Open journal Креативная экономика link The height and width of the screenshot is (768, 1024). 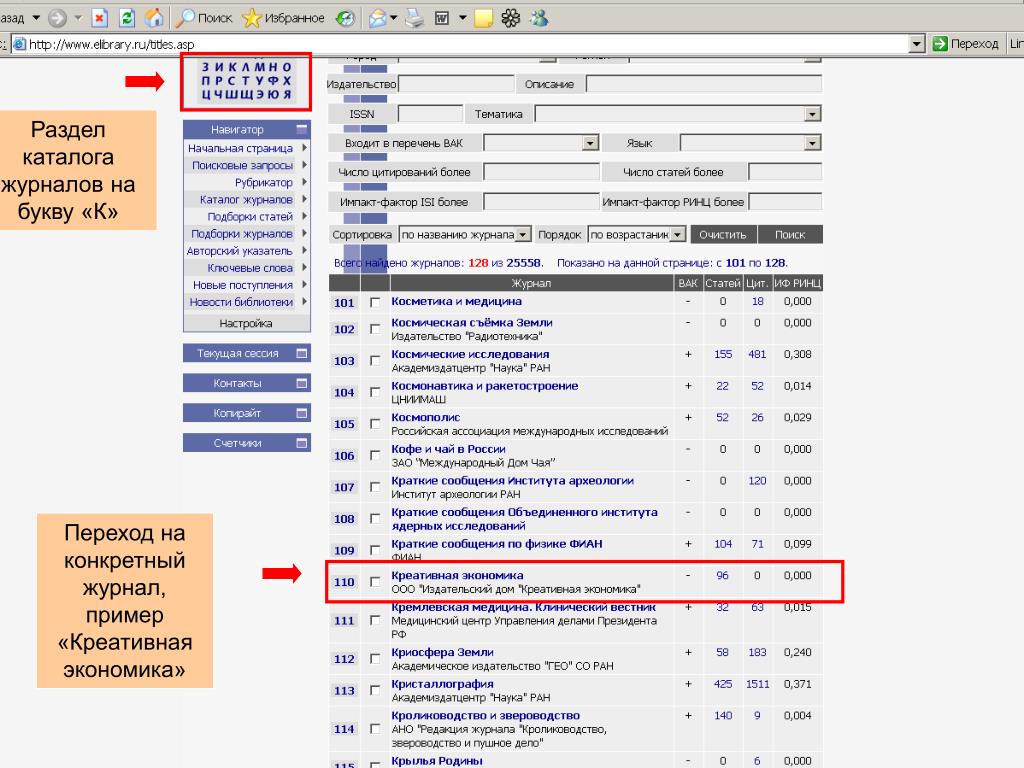pyautogui.click(x=457, y=575)
